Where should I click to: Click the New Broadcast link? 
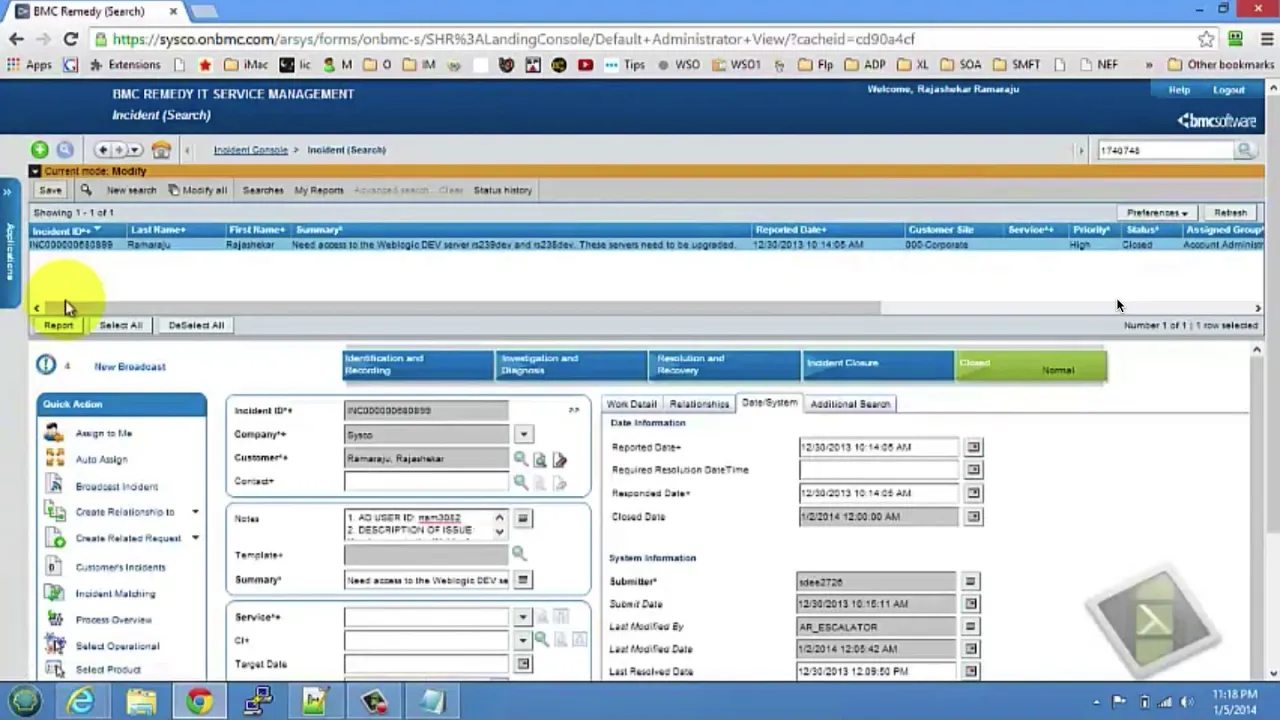[x=130, y=367]
